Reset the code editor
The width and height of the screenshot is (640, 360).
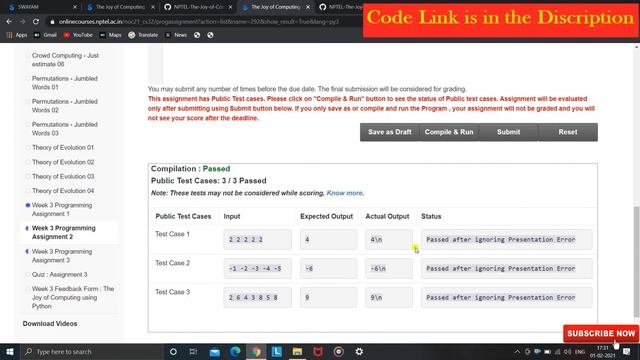point(568,132)
